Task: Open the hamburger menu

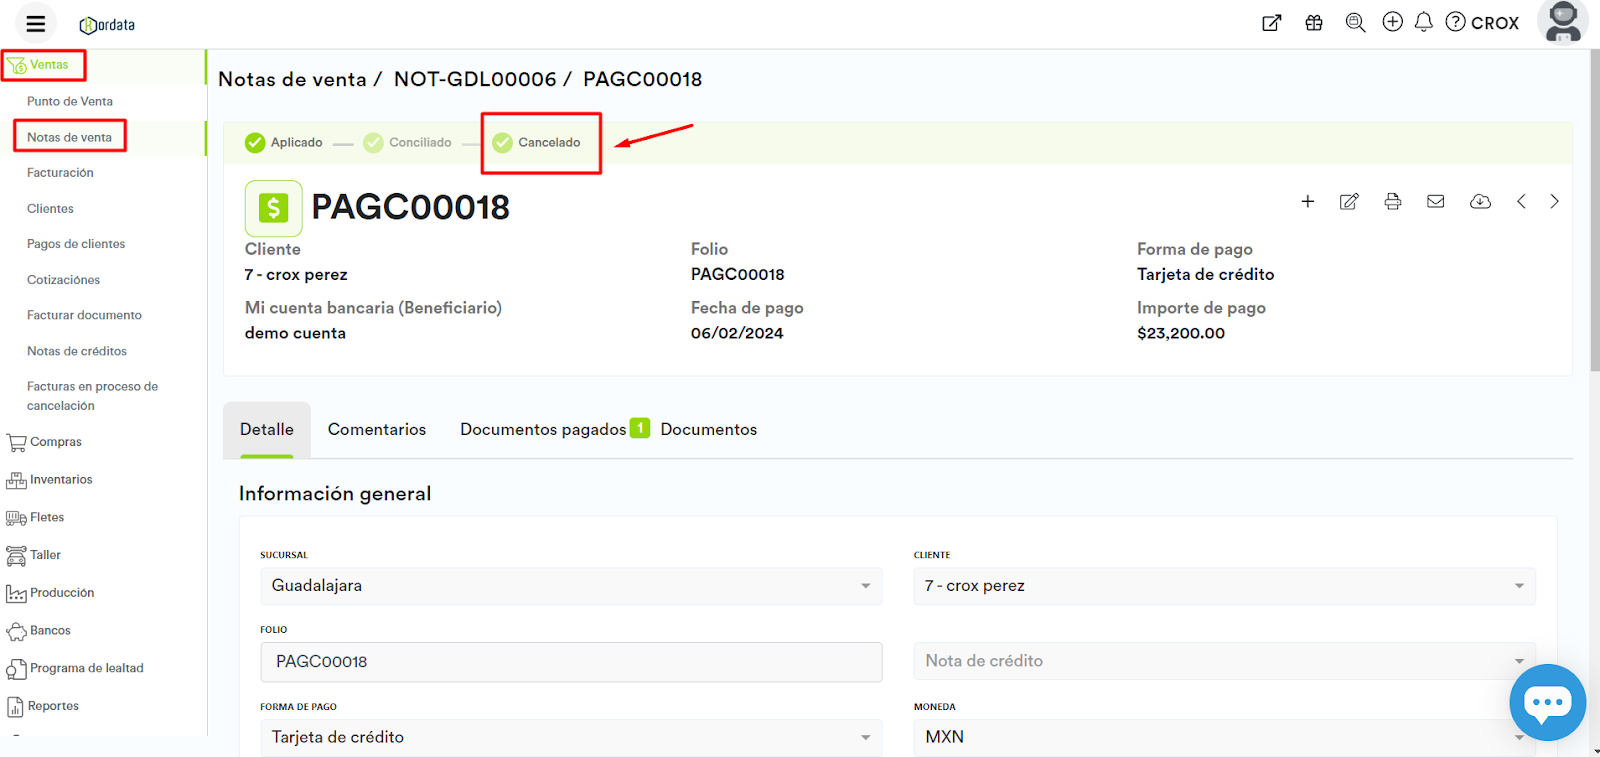Action: pos(36,23)
